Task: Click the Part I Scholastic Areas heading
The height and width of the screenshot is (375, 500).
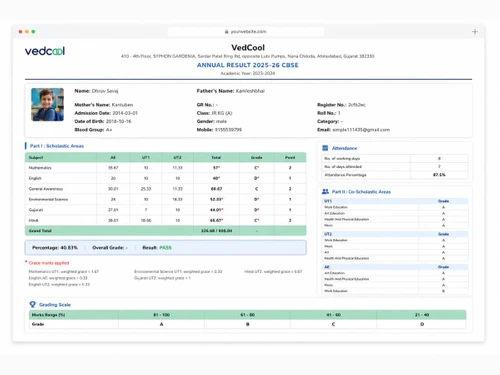Action: [57, 146]
